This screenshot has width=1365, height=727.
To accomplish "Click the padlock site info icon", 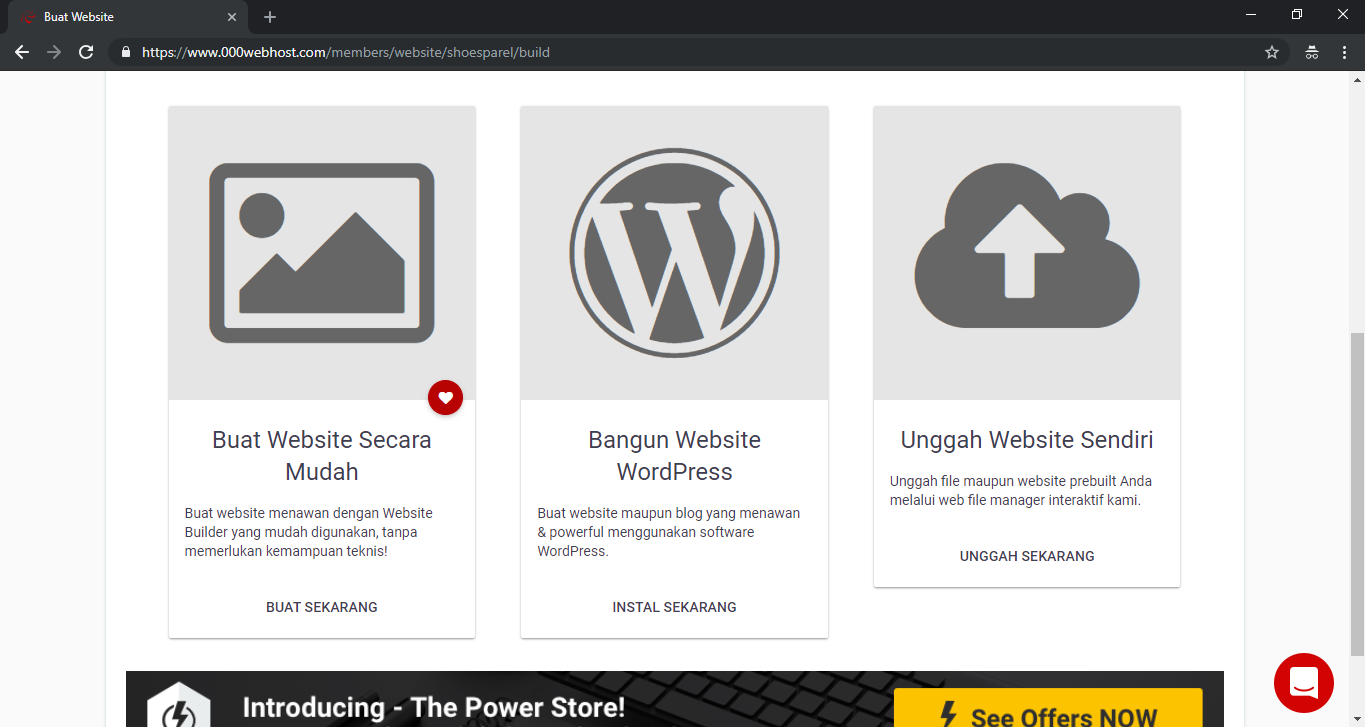I will pyautogui.click(x=125, y=52).
